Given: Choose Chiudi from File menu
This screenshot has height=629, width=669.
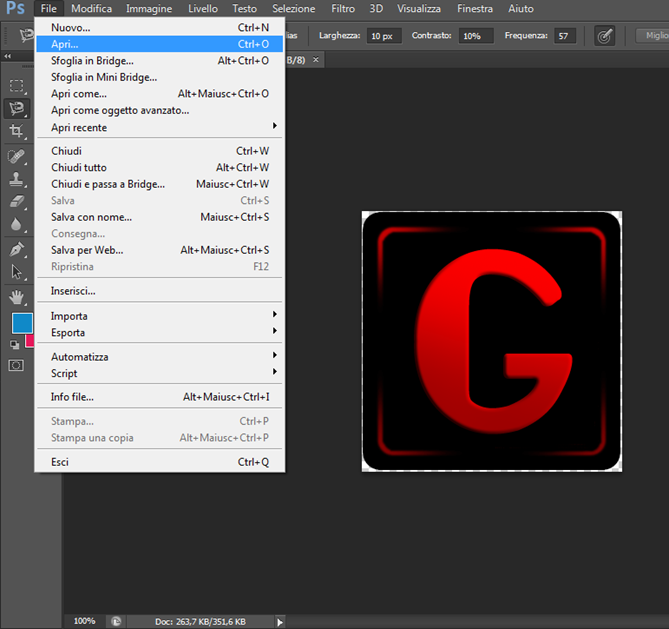Looking at the screenshot, I should click(x=159, y=151).
